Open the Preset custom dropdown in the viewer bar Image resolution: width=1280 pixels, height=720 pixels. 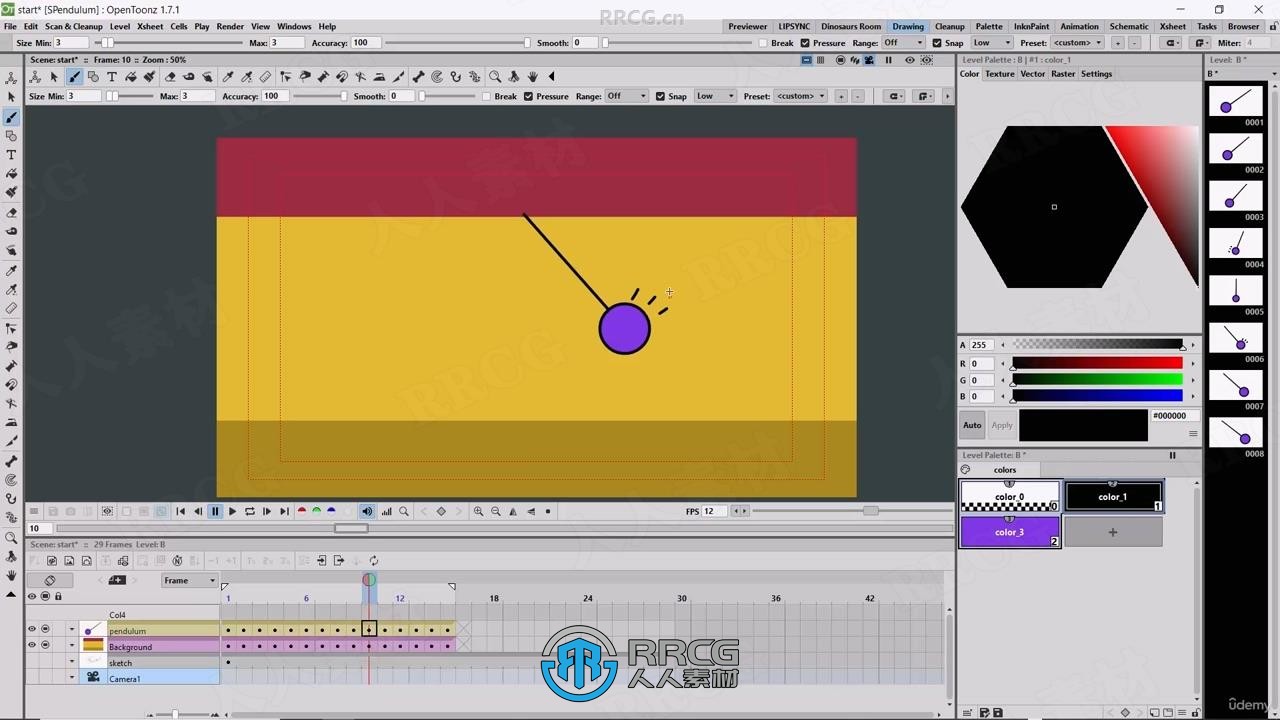[801, 96]
